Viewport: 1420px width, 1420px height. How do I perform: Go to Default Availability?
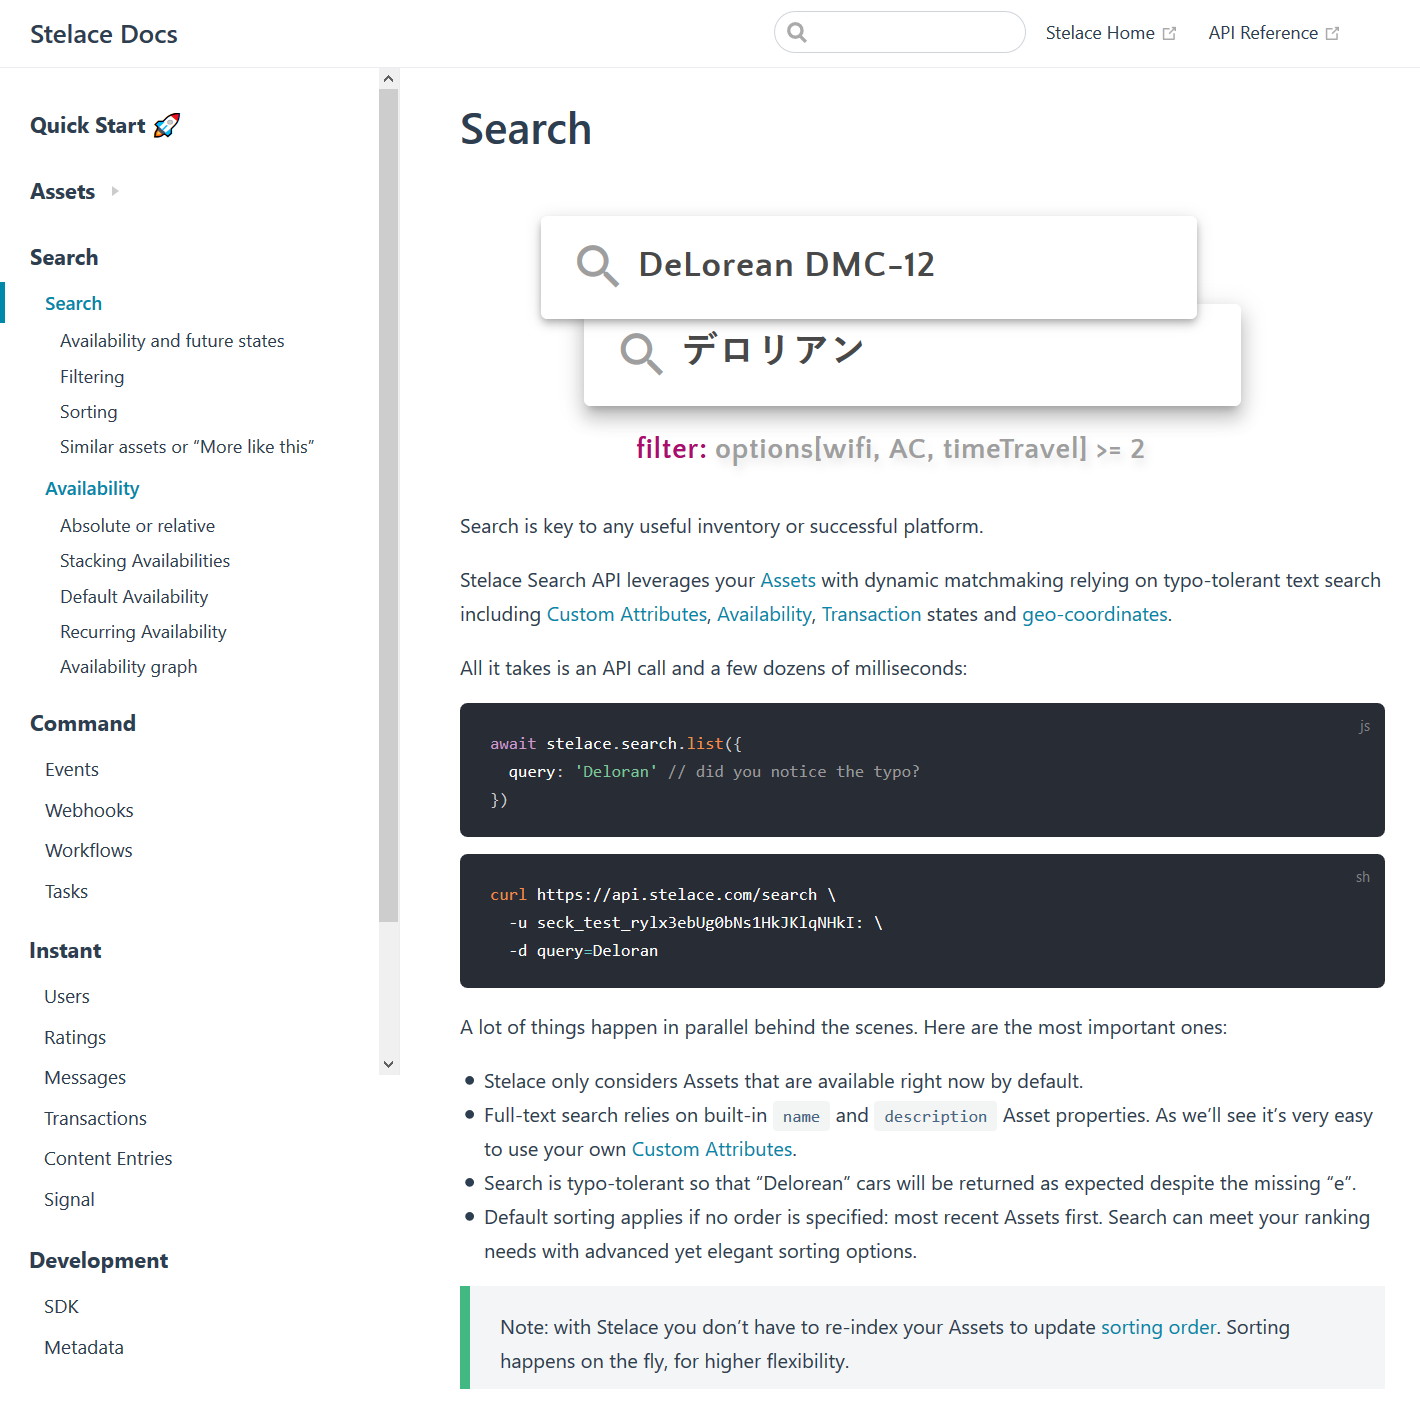click(134, 597)
